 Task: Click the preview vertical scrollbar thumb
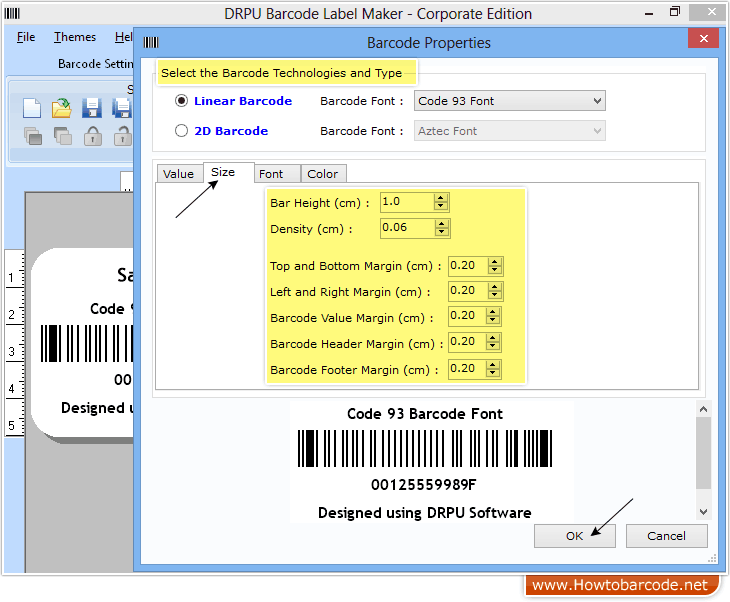click(x=703, y=453)
